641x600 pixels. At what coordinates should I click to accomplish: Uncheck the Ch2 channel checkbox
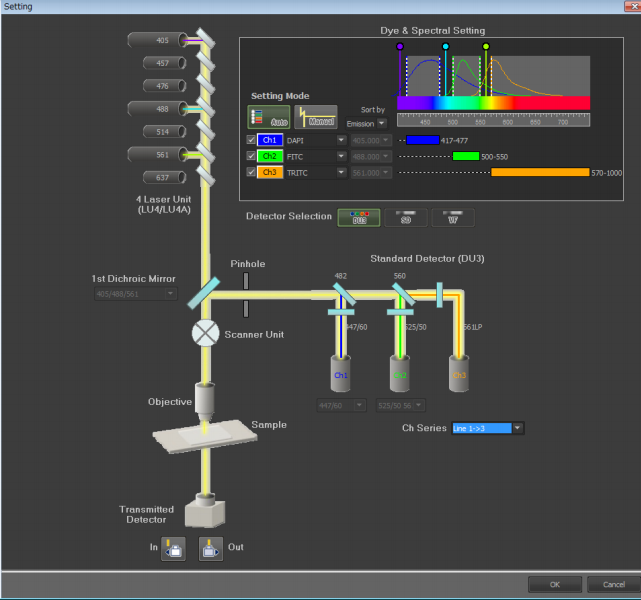tap(251, 156)
